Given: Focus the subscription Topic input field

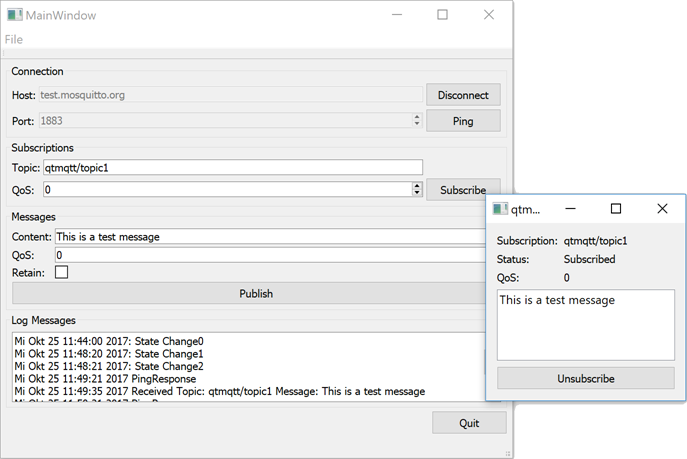Looking at the screenshot, I should [232, 168].
